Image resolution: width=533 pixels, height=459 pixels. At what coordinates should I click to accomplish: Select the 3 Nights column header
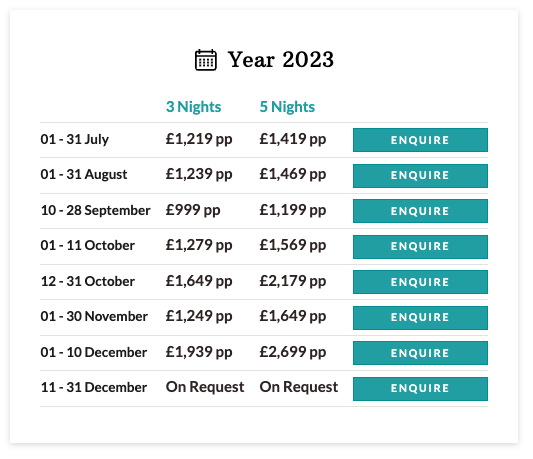[193, 107]
